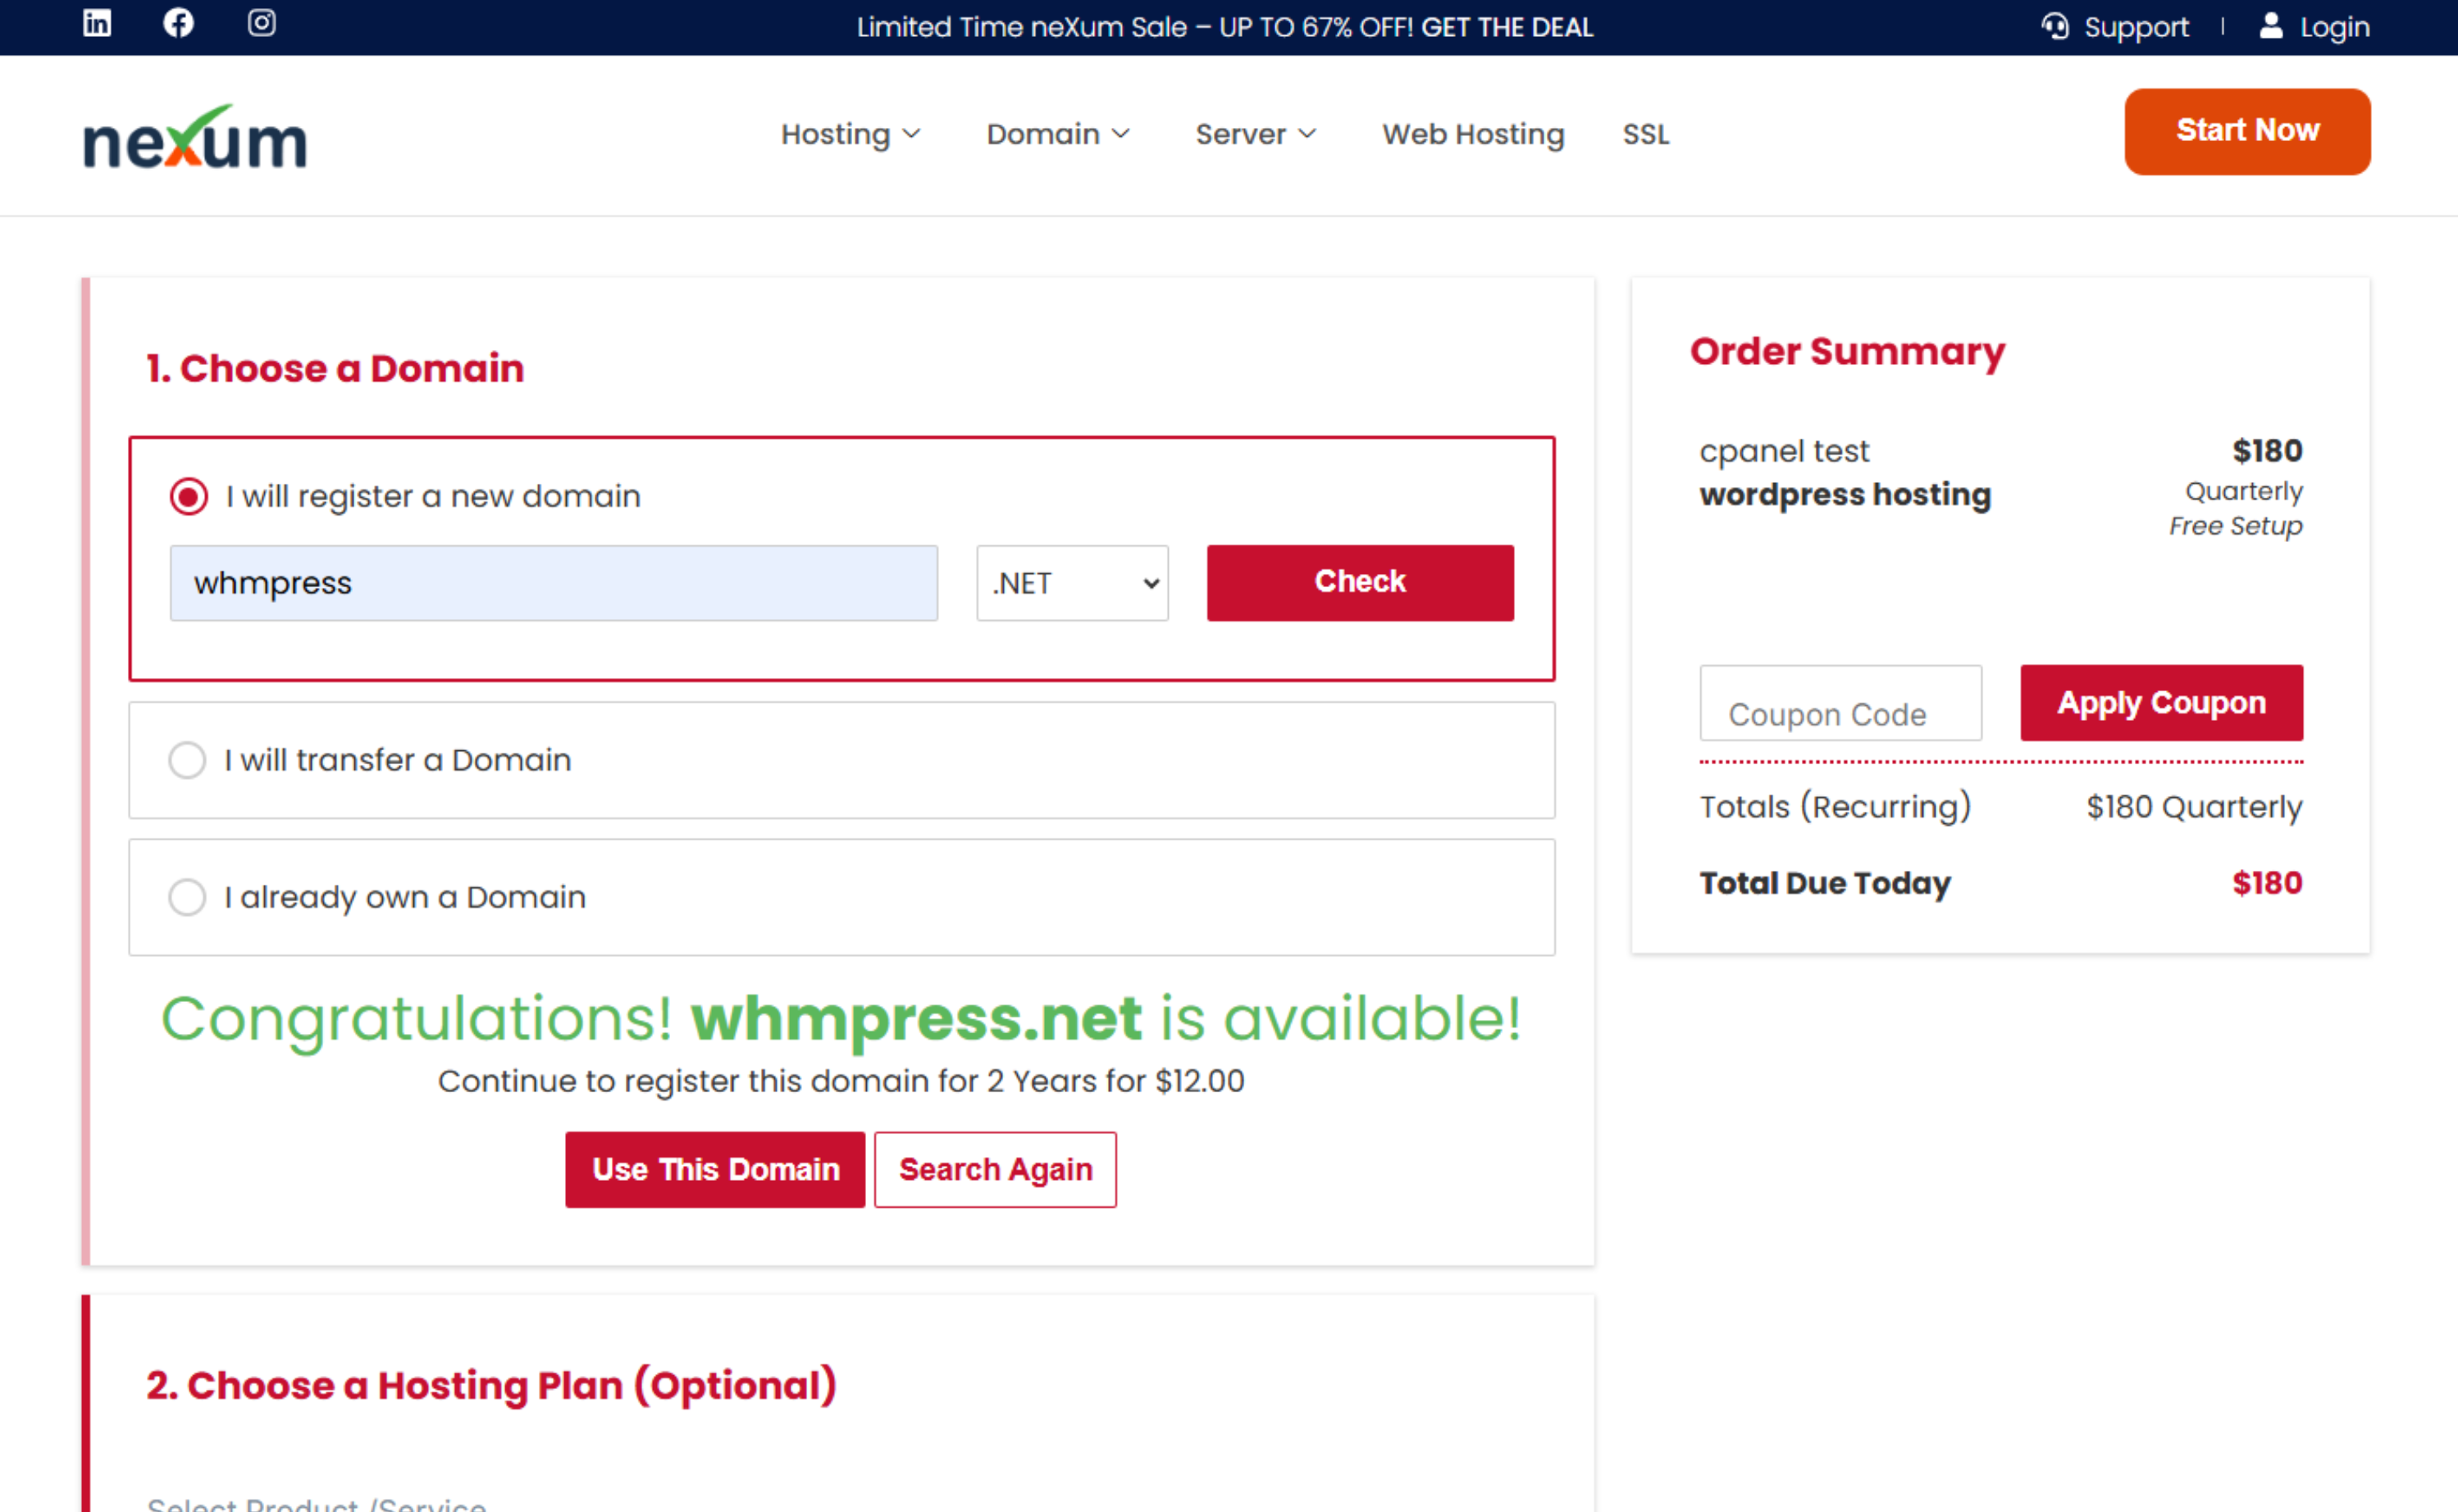Viewport: 2458px width, 1512px height.
Task: Click the neXum logo
Action: pyautogui.click(x=195, y=138)
